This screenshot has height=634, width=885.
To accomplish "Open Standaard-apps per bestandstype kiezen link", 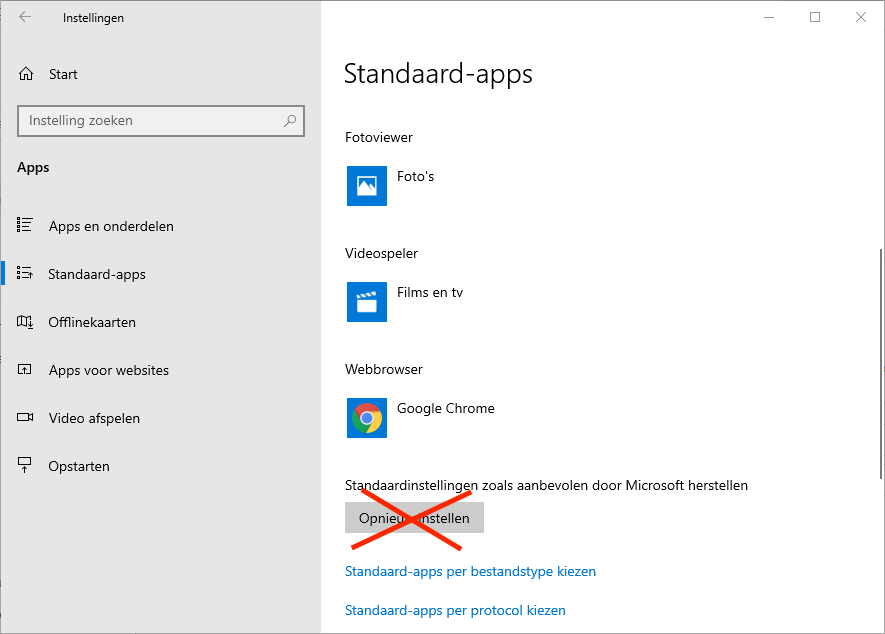I will tap(470, 572).
